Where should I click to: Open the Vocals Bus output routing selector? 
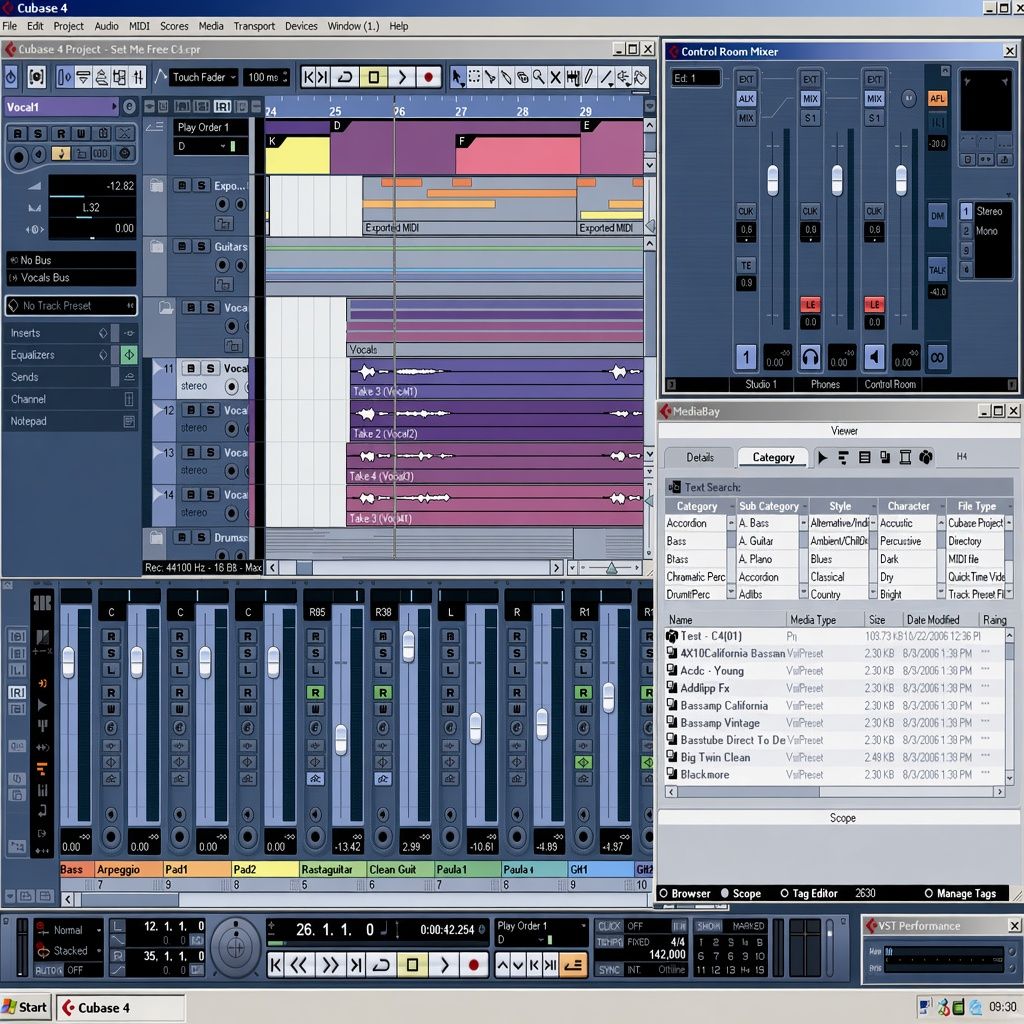(x=71, y=278)
